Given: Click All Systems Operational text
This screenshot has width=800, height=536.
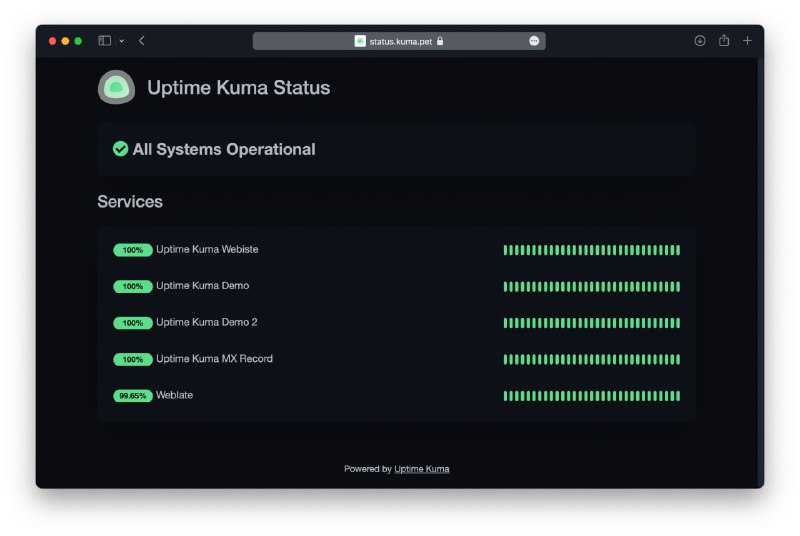Looking at the screenshot, I should point(224,149).
